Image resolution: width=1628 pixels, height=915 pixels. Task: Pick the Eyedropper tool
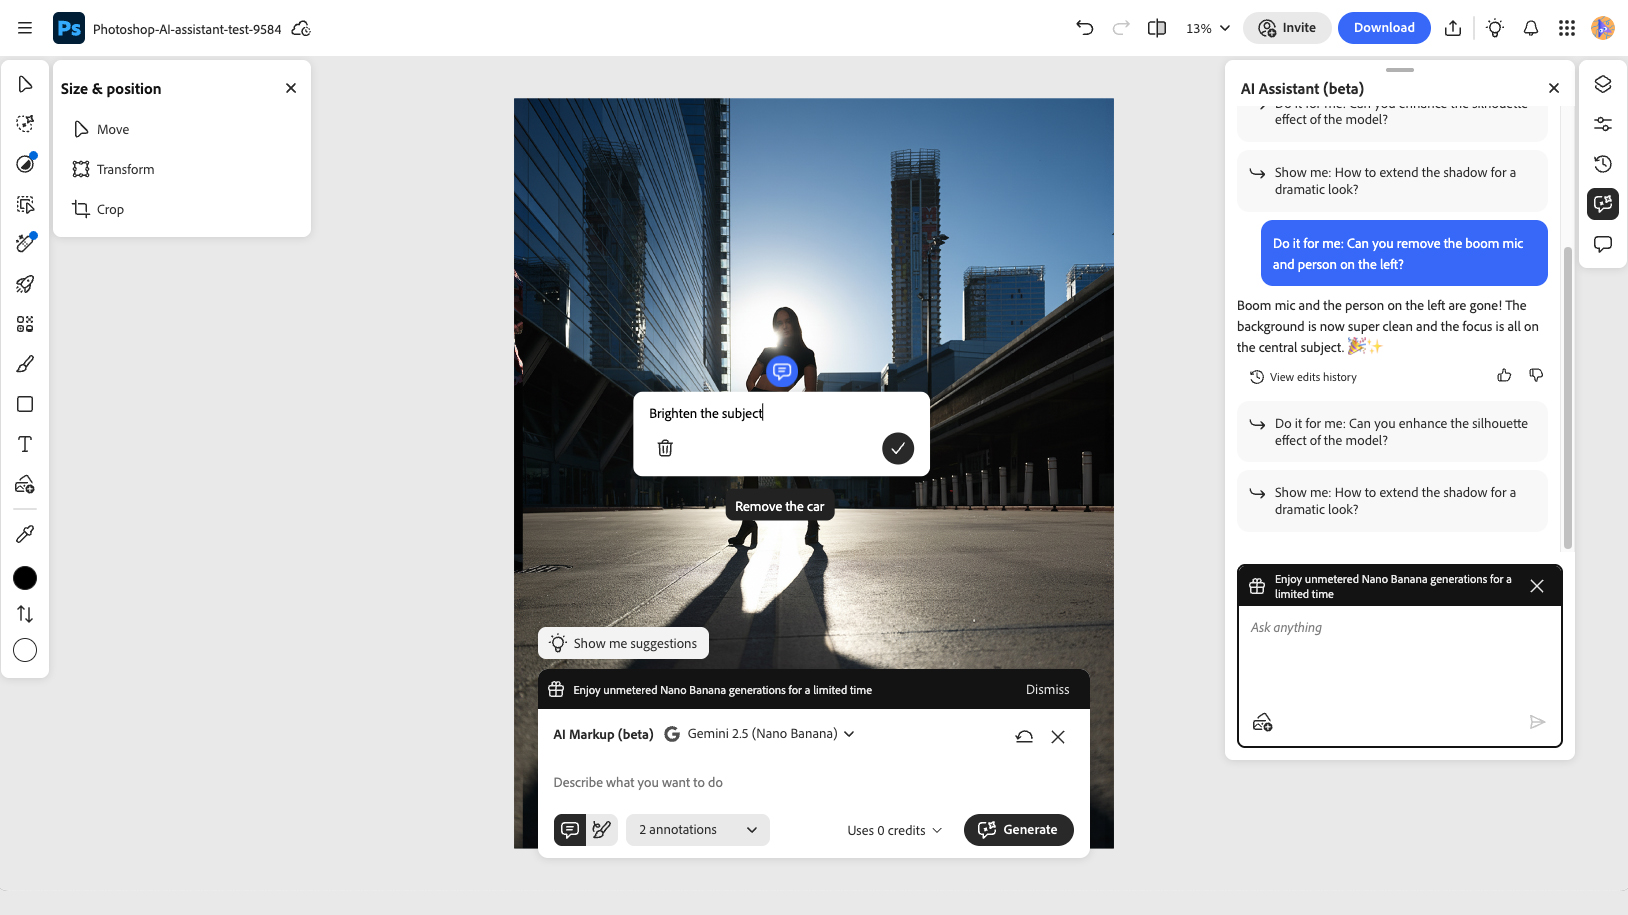click(x=25, y=533)
